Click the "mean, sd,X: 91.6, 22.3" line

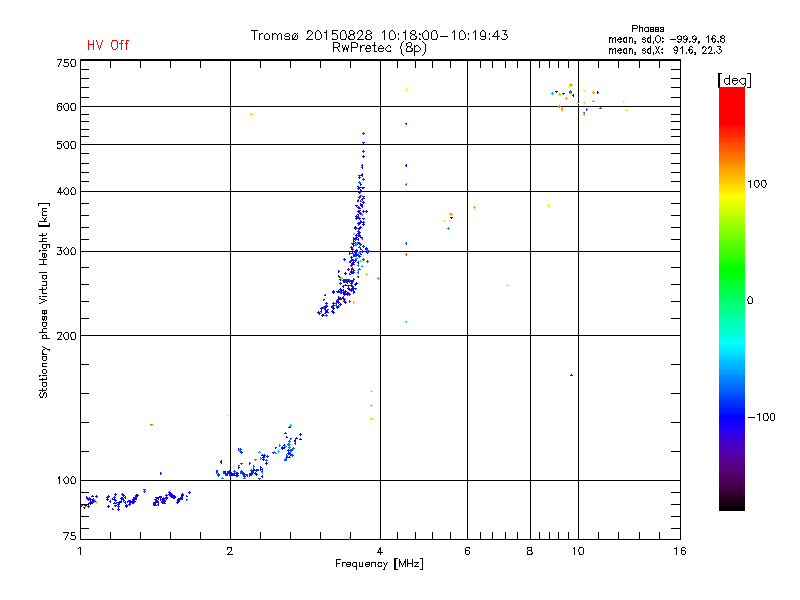[x=665, y=50]
